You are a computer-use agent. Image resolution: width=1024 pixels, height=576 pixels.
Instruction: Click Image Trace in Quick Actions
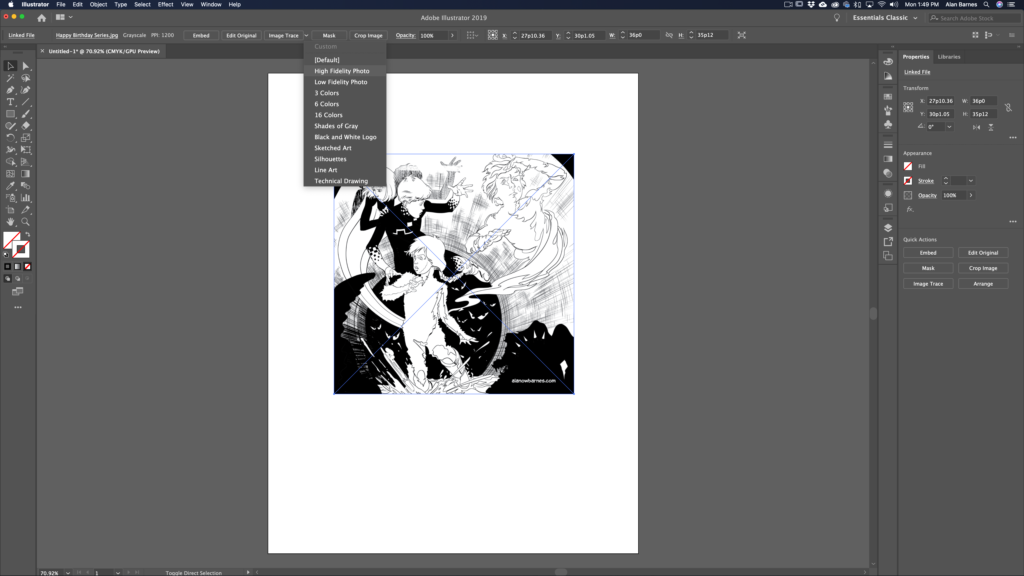pos(928,284)
